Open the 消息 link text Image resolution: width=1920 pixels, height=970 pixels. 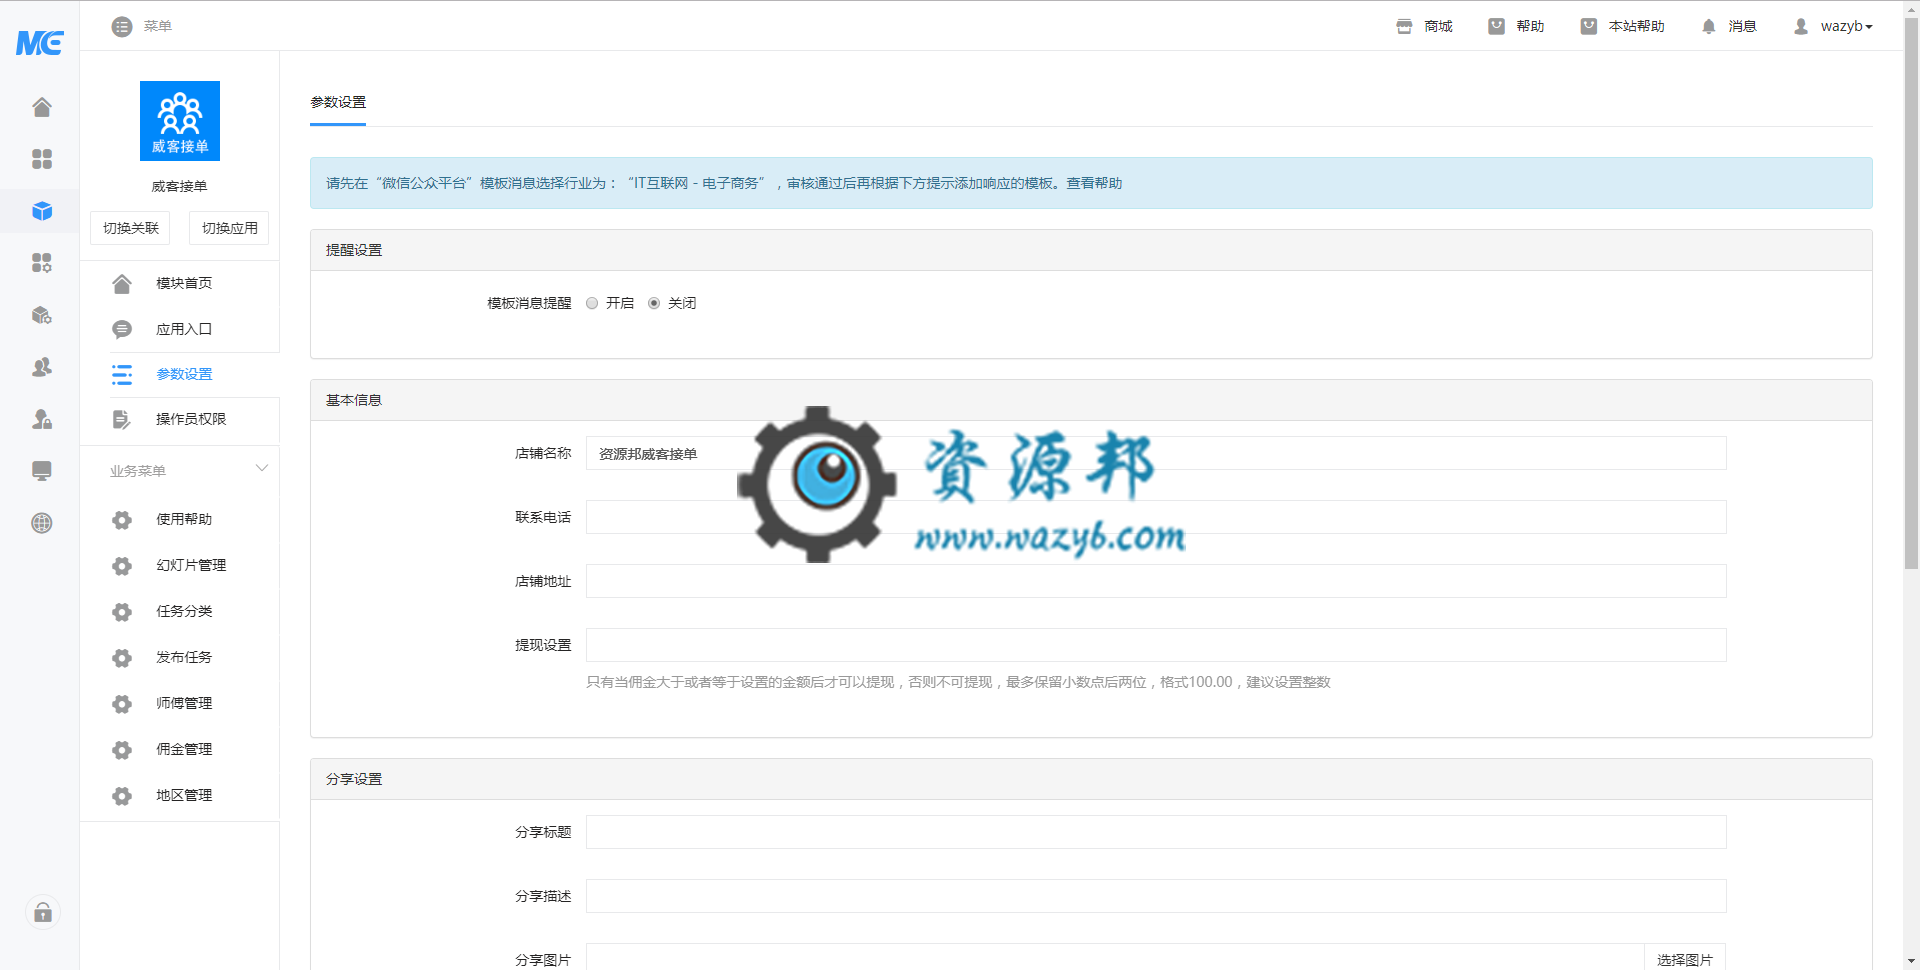tap(1742, 26)
